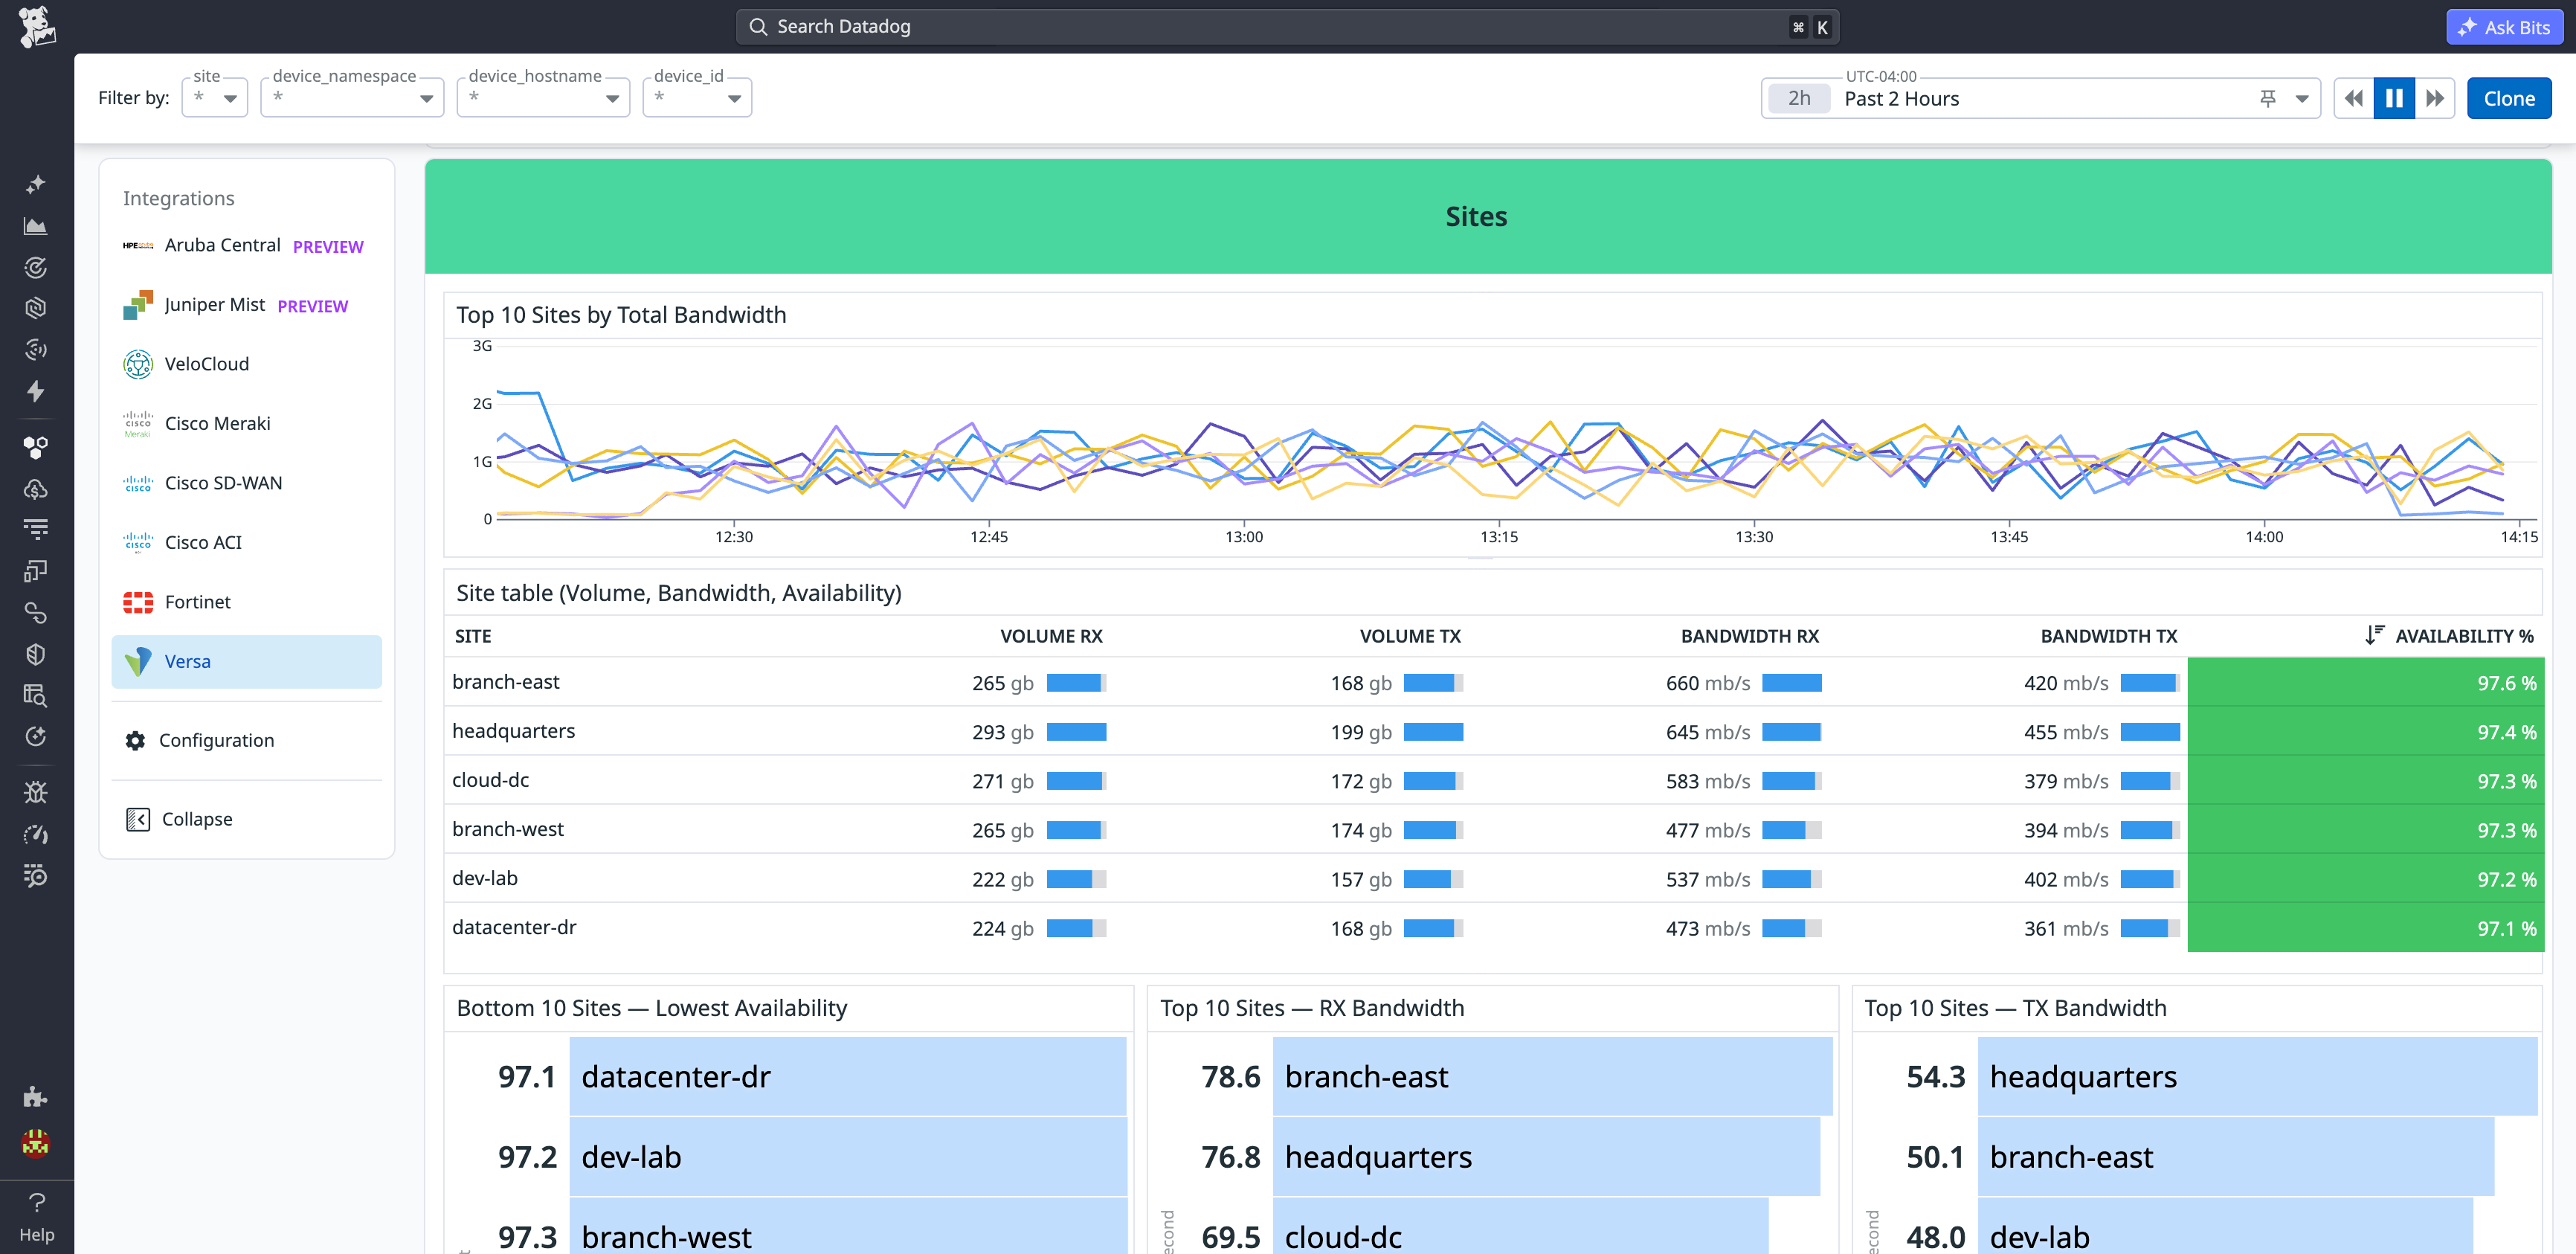Open the bug Error Tracking sidebar icon

(36, 793)
